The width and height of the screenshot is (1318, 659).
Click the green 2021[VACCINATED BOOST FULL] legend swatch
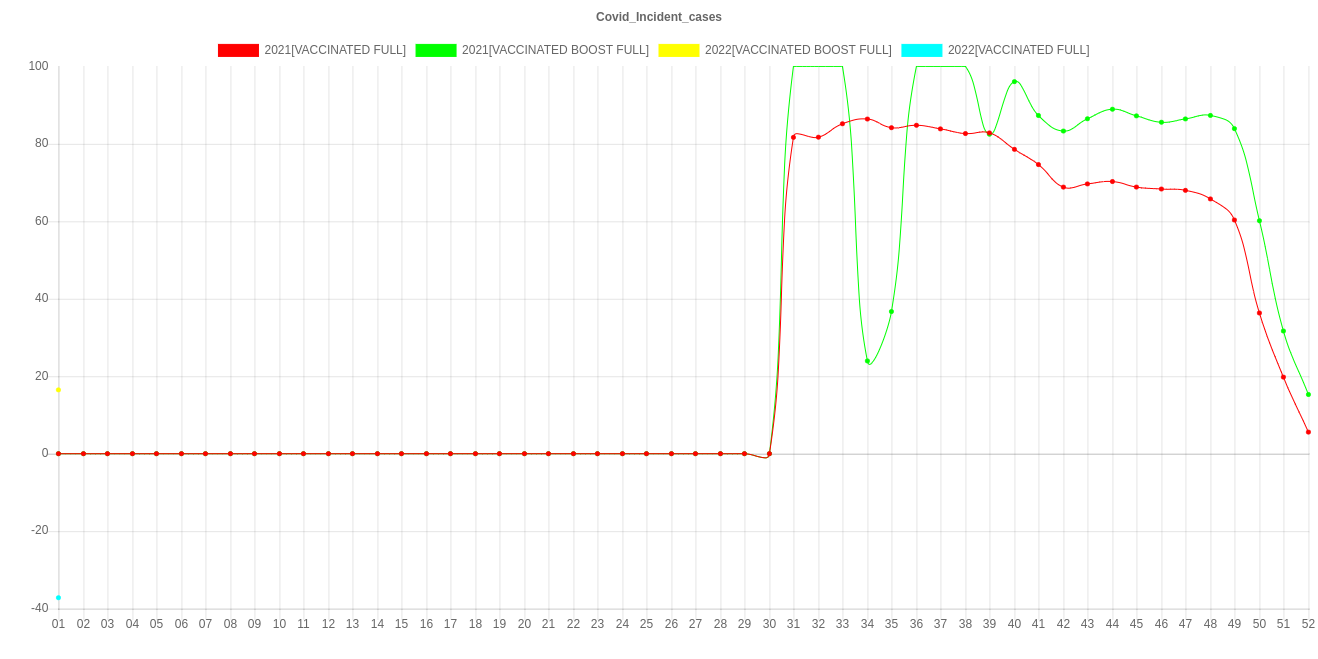435,50
